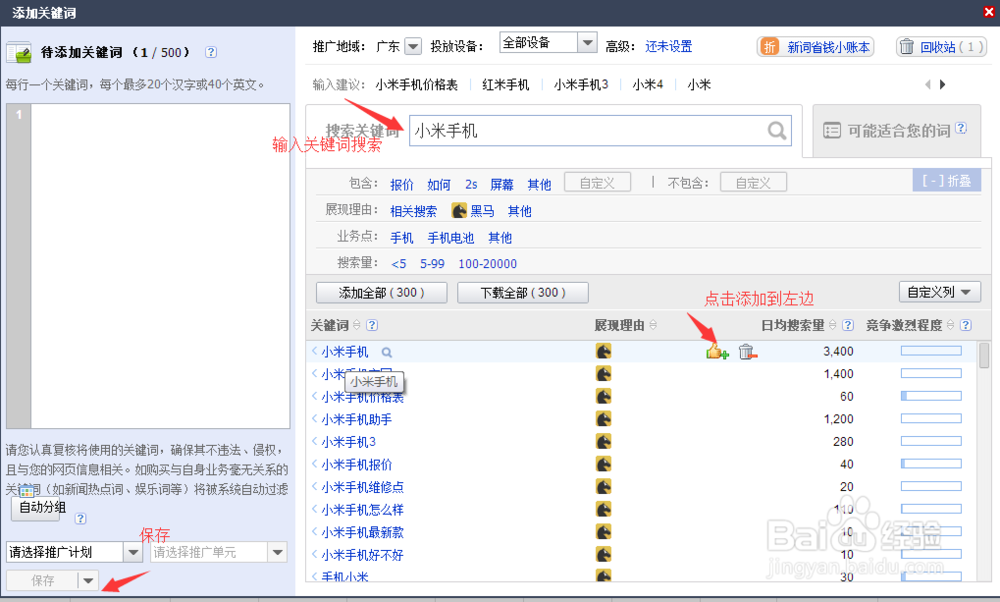This screenshot has width=1000, height=602.
Task: Click keyword 小米手机好不好
Action: pyautogui.click(x=362, y=555)
